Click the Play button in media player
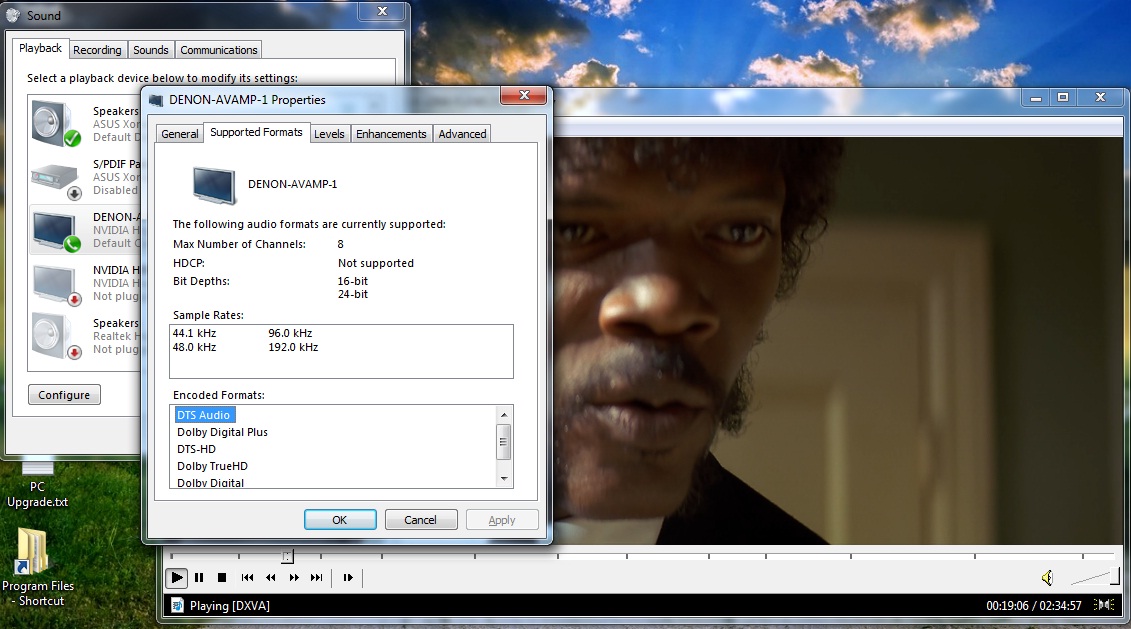Image resolution: width=1131 pixels, height=629 pixels. (176, 578)
